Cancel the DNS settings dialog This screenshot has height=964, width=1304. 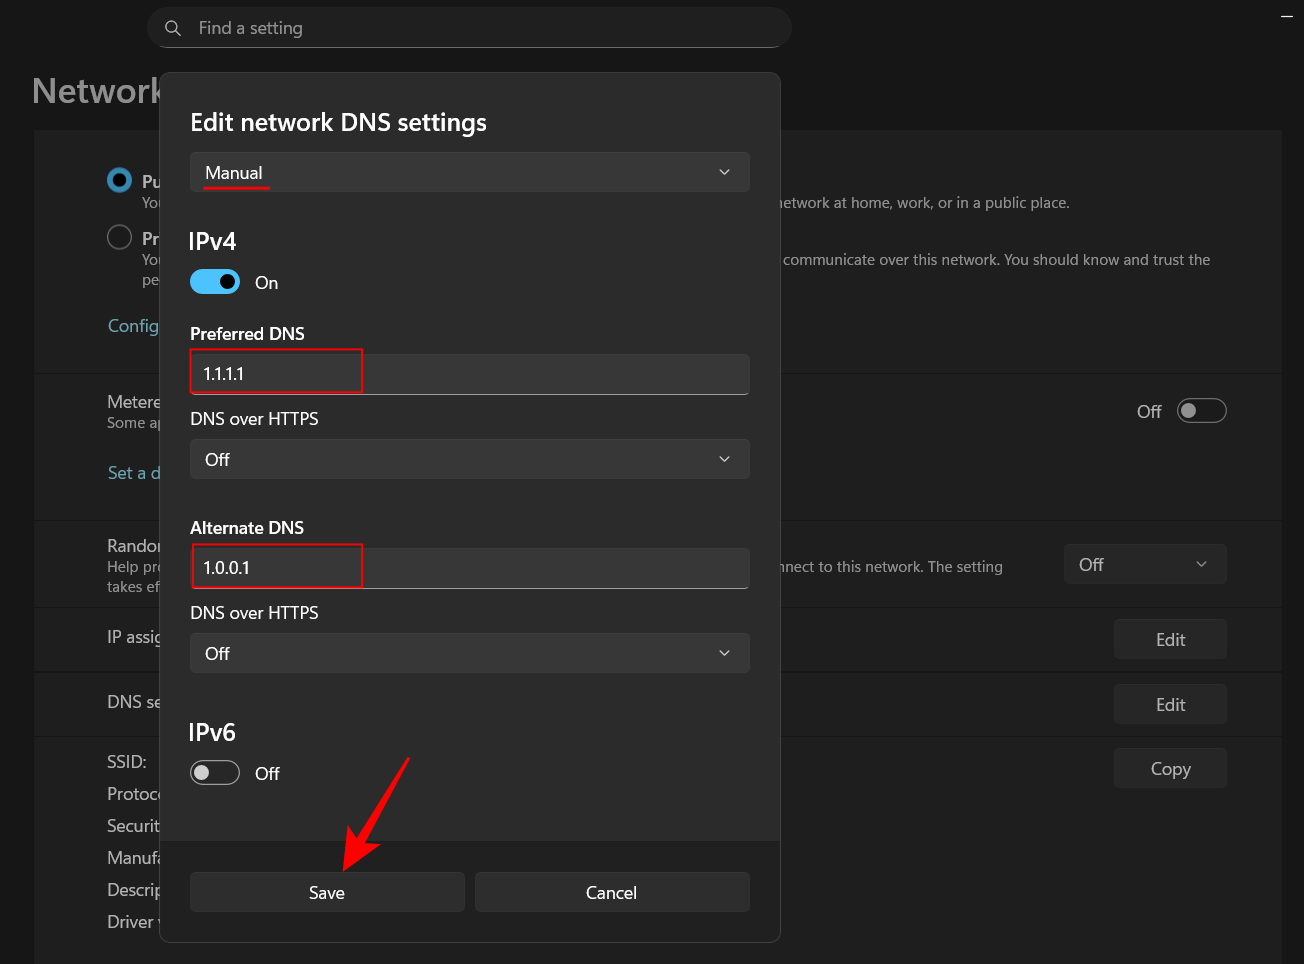tap(611, 892)
